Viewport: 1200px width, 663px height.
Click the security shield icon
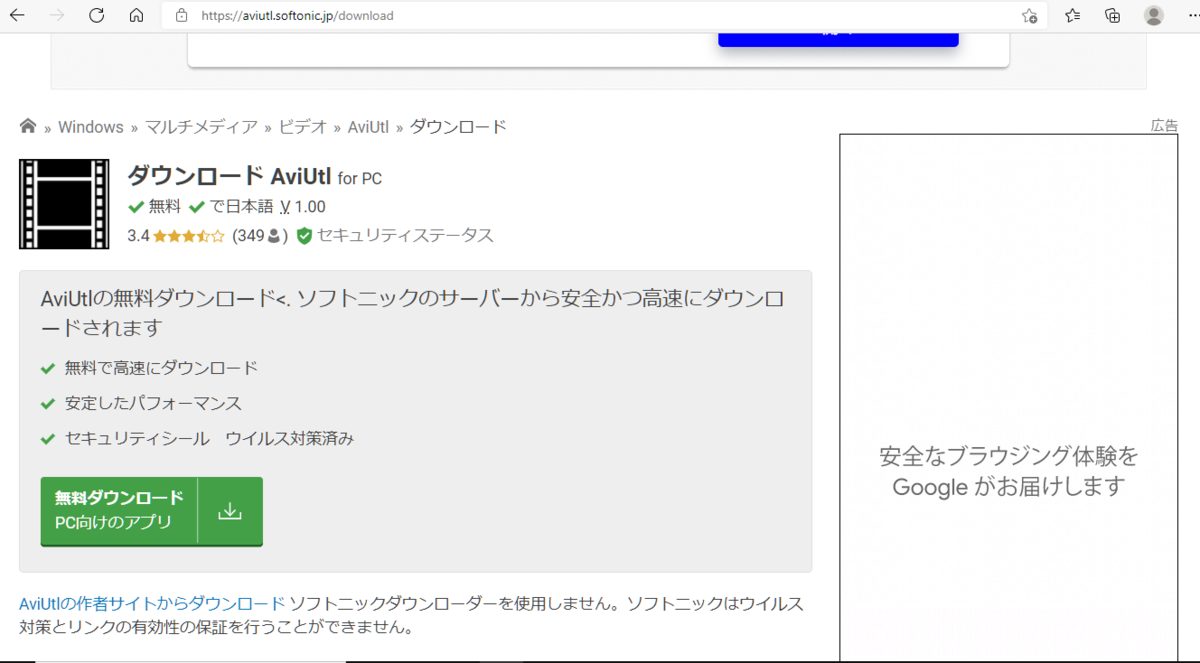pos(304,237)
